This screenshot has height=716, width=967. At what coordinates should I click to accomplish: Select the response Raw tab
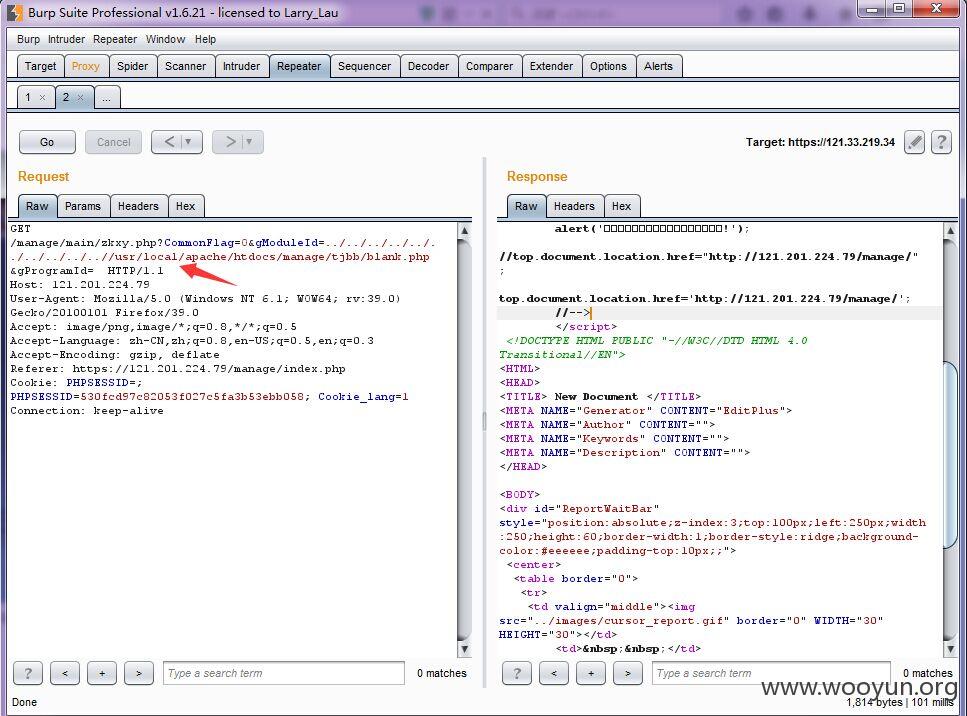pos(526,206)
